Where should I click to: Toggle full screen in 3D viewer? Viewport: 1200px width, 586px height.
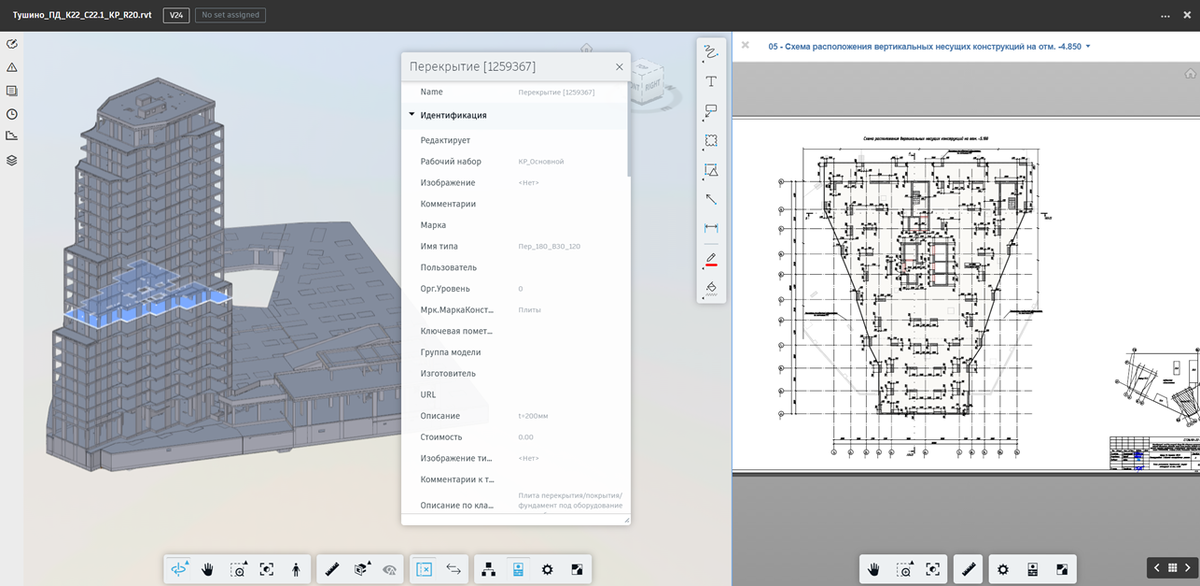tap(576, 568)
